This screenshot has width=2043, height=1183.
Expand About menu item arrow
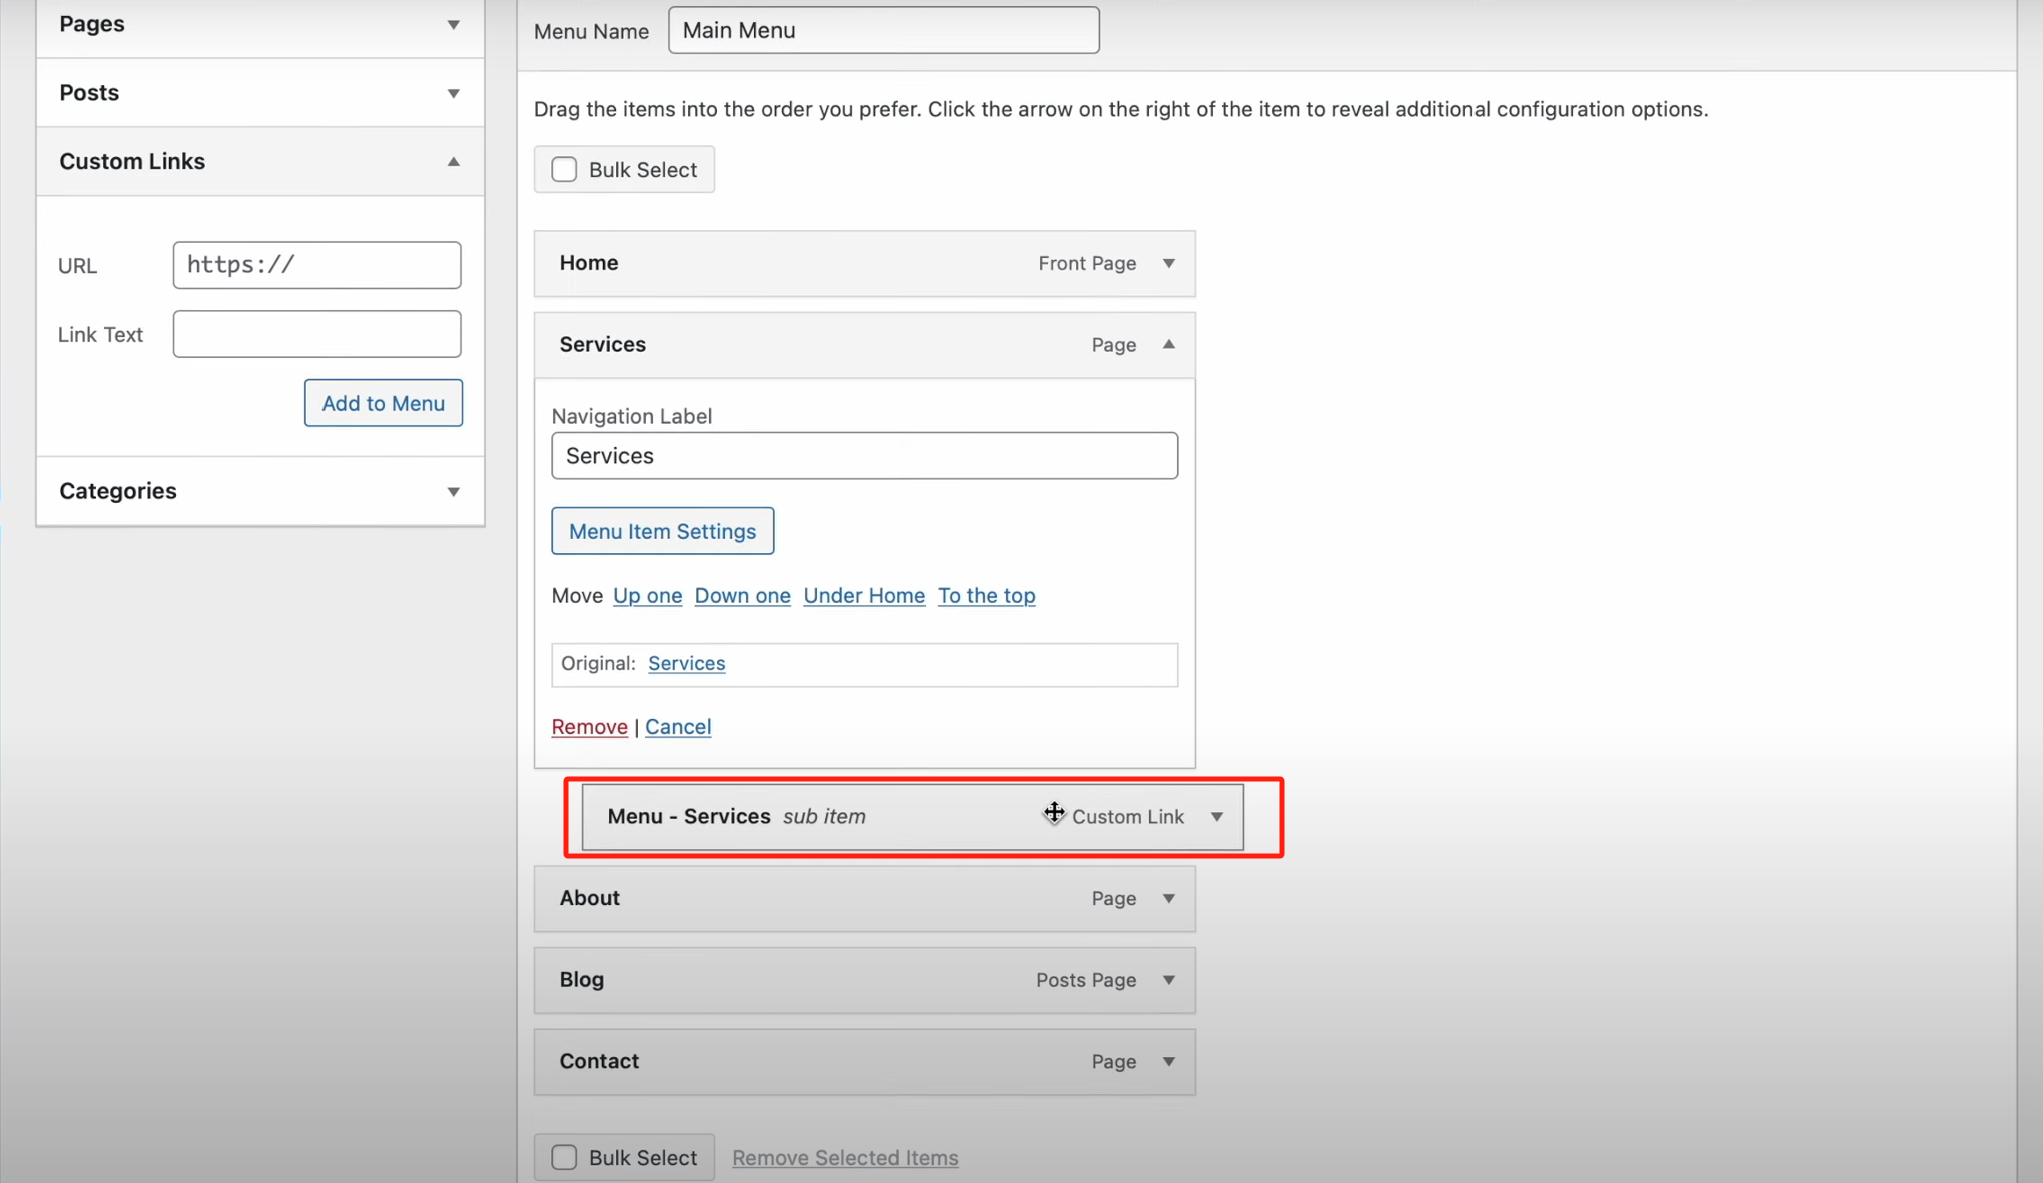click(1168, 898)
